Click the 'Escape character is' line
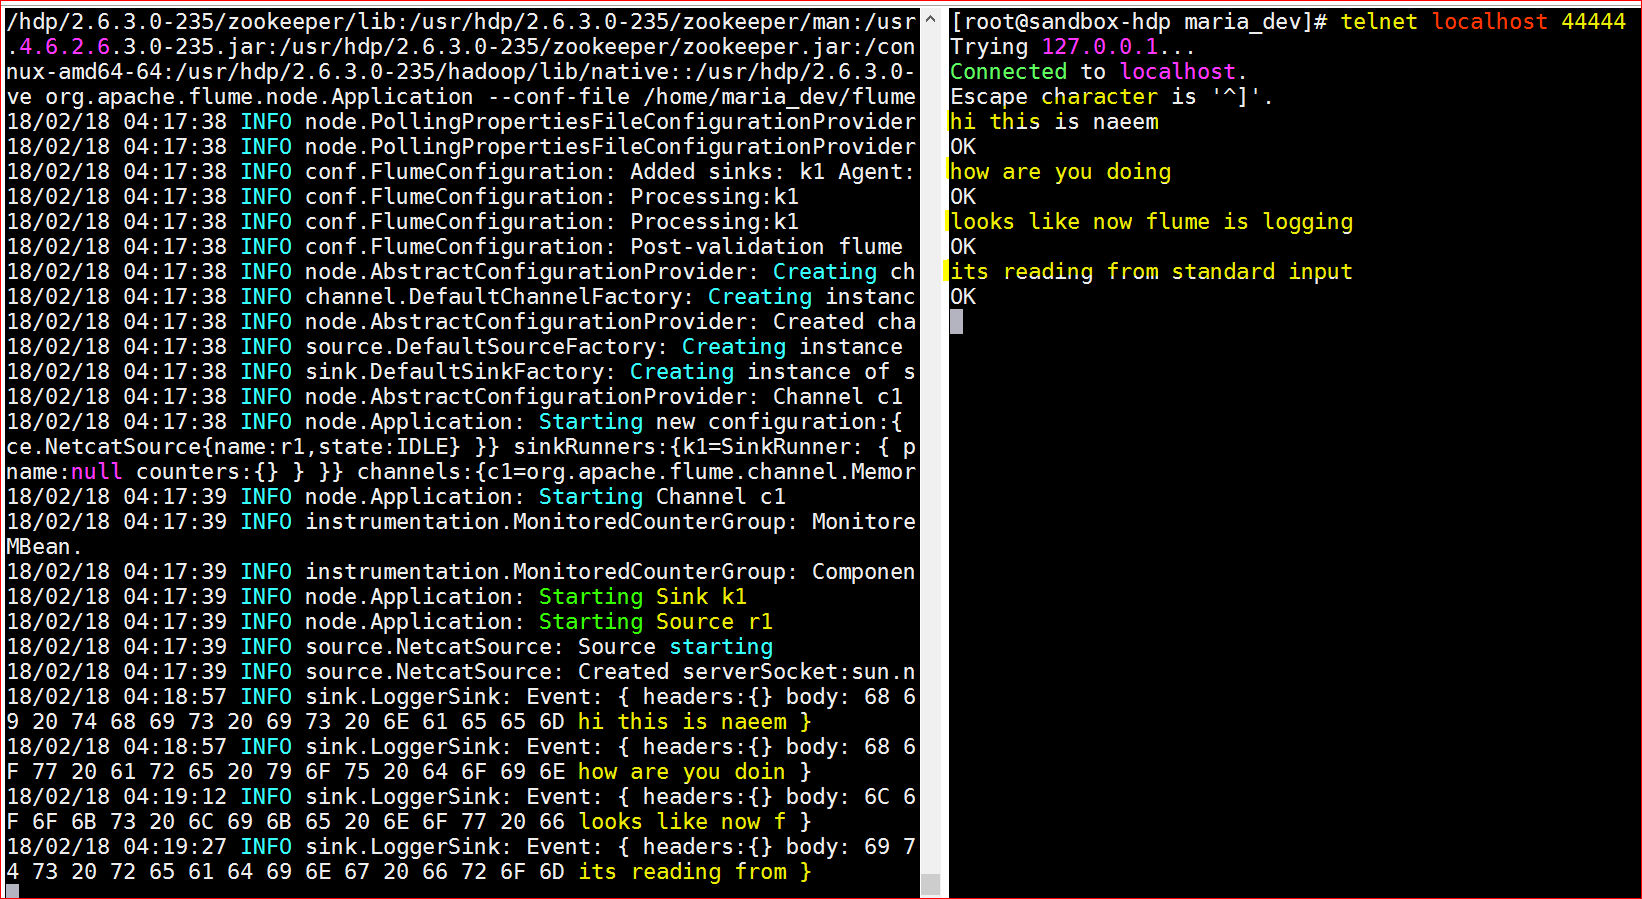Image resolution: width=1642 pixels, height=899 pixels. pos(1111,96)
